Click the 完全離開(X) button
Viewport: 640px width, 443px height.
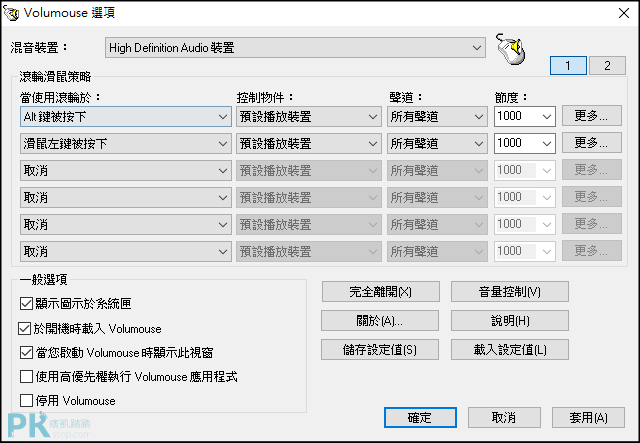point(380,292)
